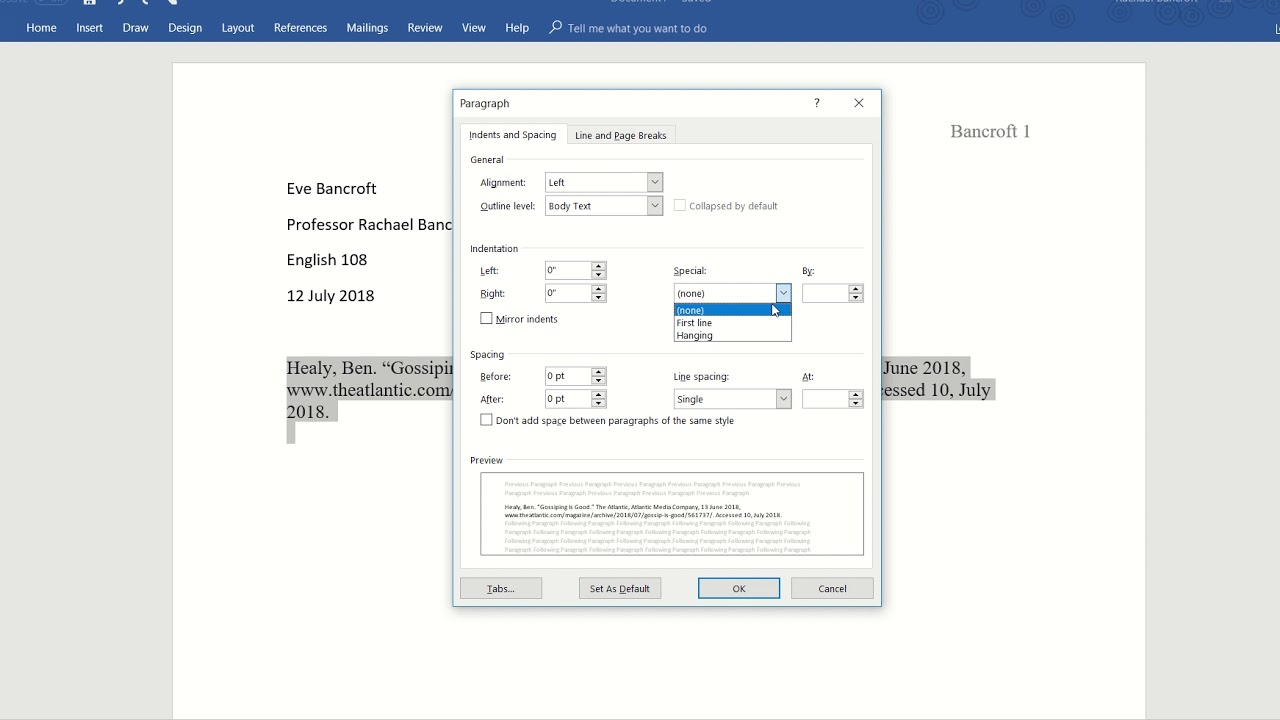This screenshot has height=720, width=1280.
Task: Confirm the dialog with OK
Action: tap(739, 589)
